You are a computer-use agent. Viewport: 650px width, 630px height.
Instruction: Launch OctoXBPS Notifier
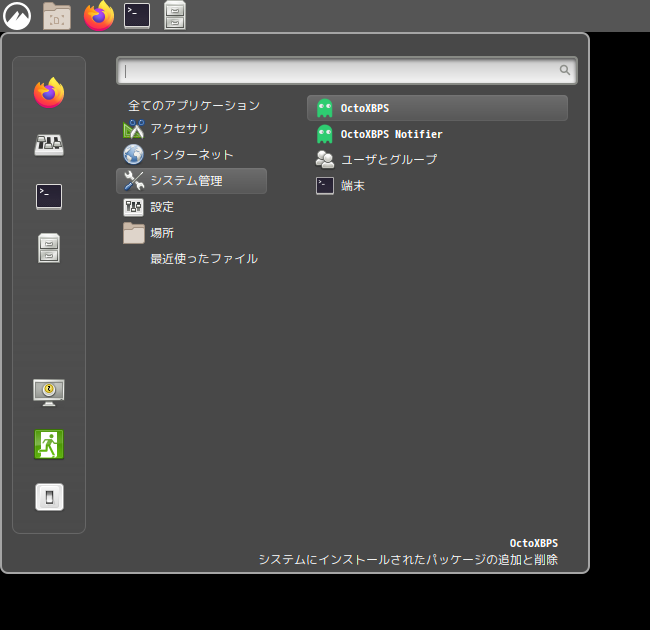pos(437,134)
